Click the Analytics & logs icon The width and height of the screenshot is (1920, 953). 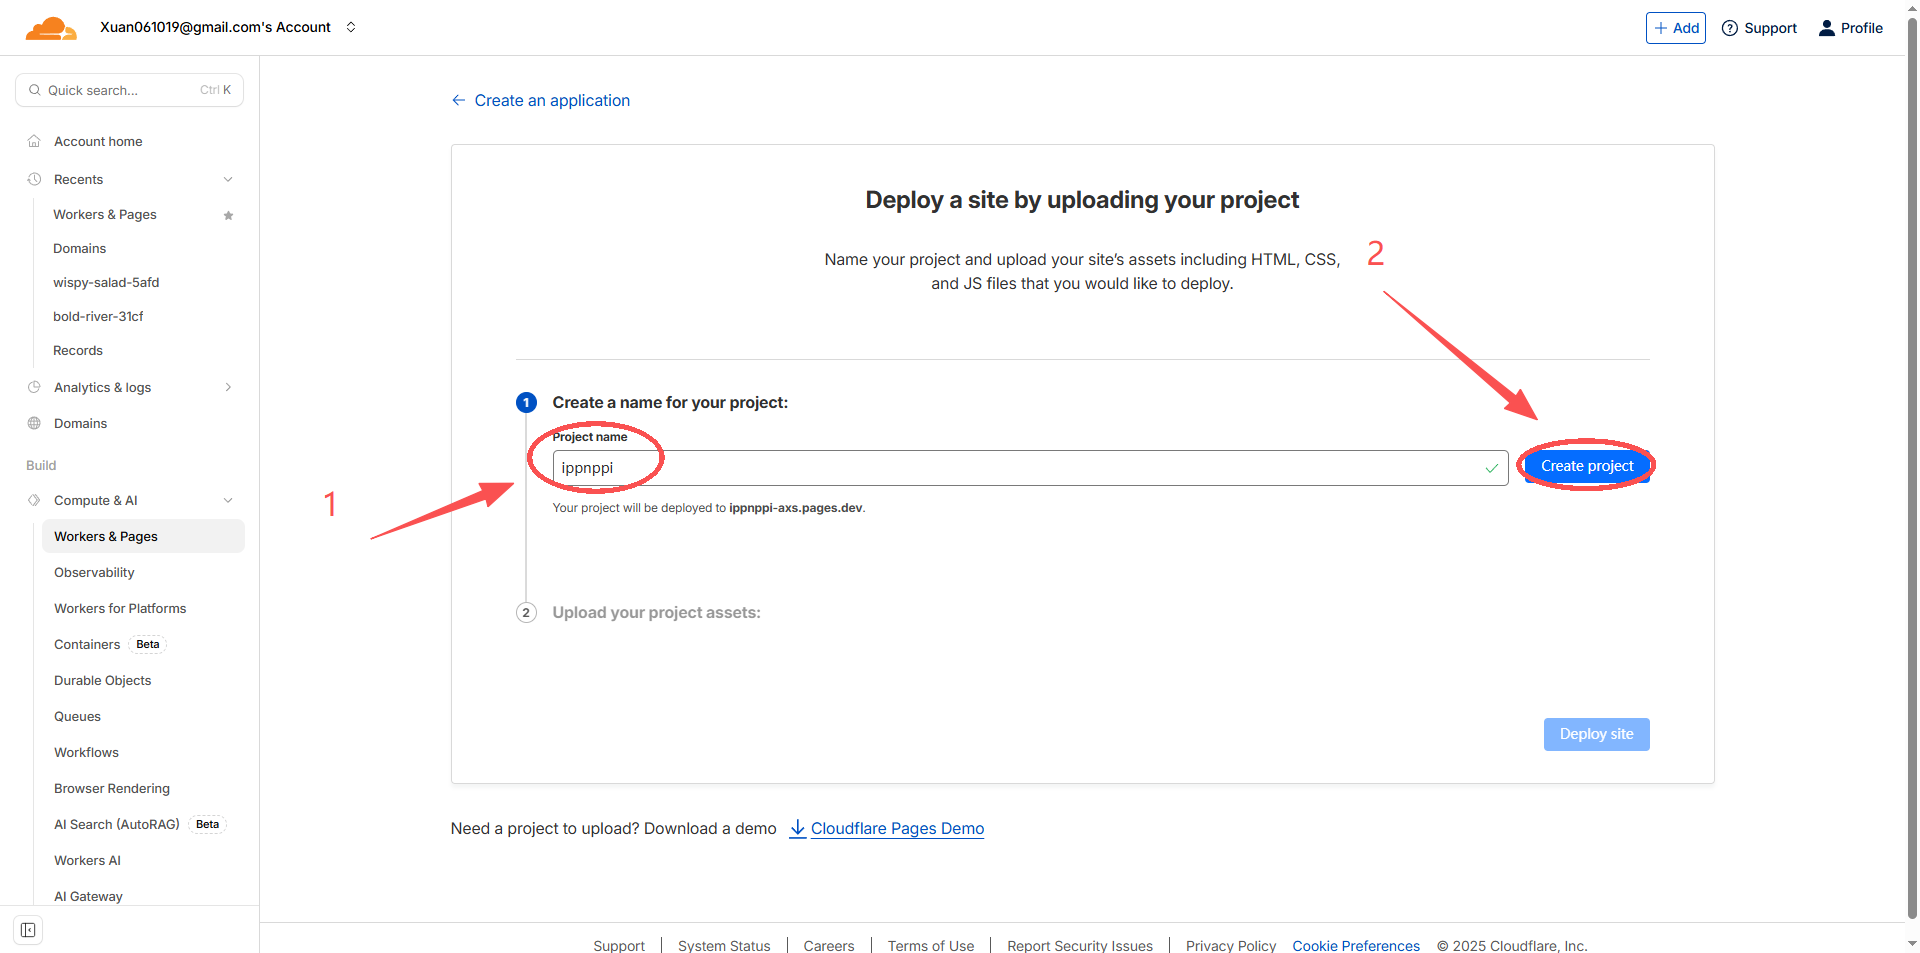click(x=34, y=387)
